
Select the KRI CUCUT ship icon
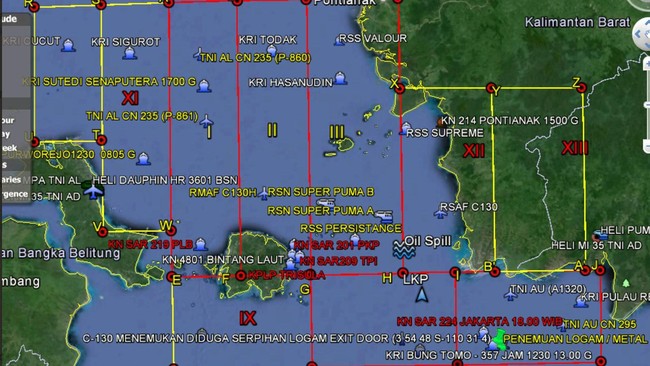click(x=68, y=45)
